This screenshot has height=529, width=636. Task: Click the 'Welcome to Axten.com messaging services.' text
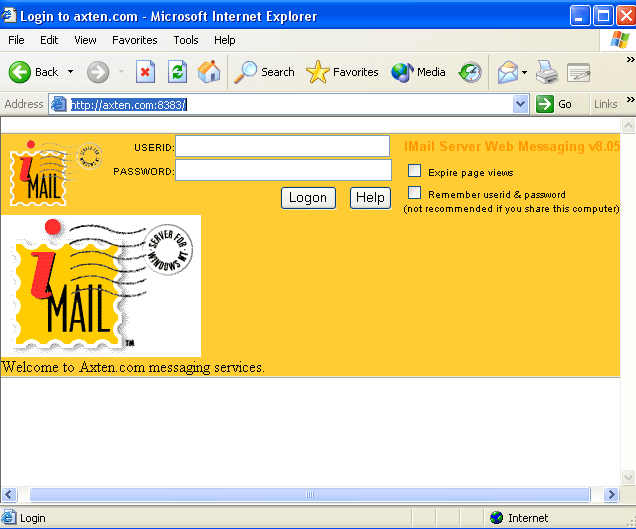pos(133,367)
